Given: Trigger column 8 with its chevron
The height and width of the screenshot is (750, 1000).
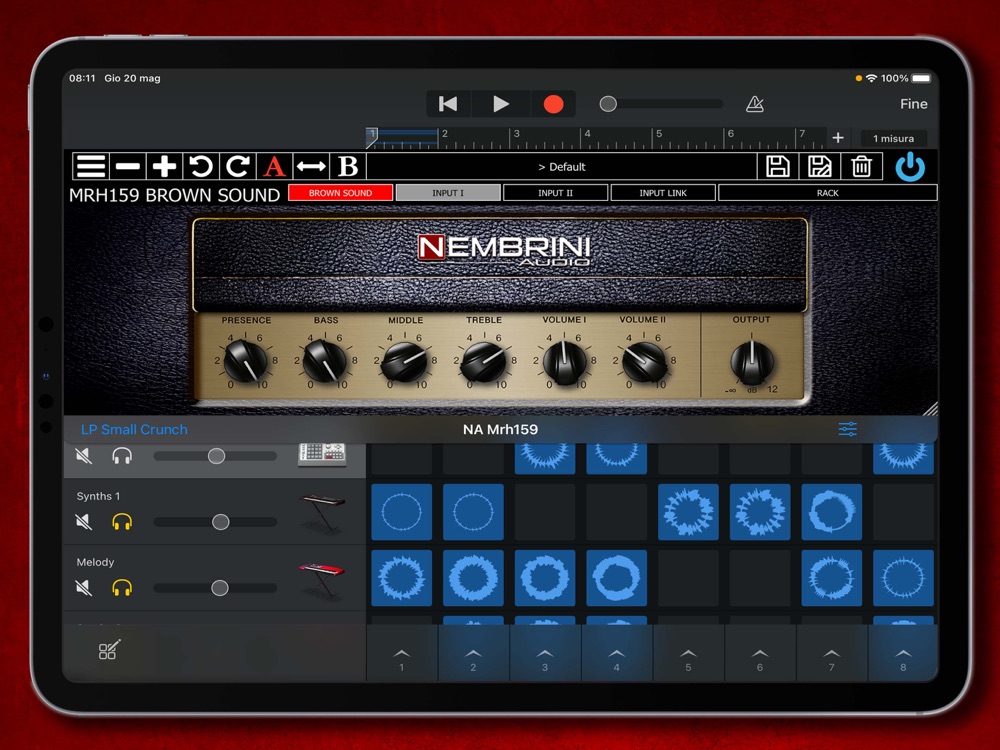Looking at the screenshot, I should (903, 654).
